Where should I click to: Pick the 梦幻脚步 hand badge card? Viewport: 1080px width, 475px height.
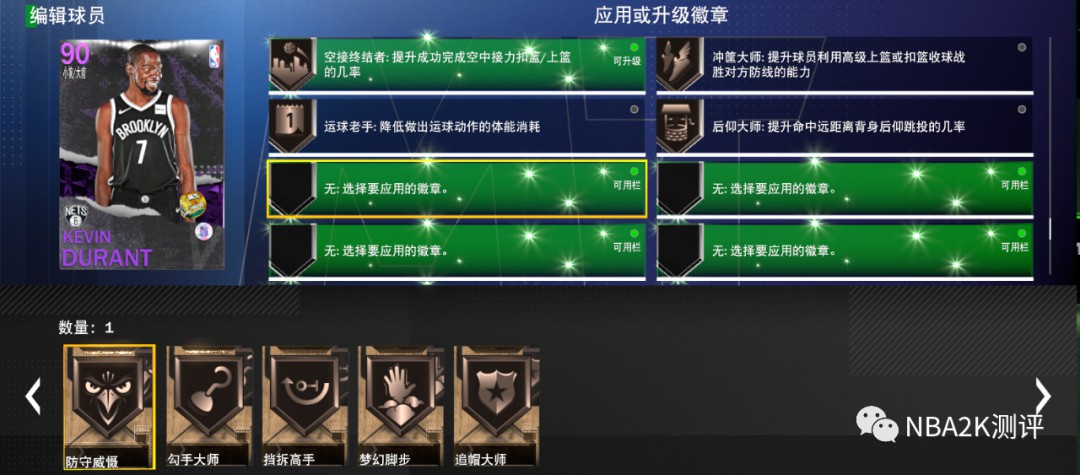click(401, 406)
